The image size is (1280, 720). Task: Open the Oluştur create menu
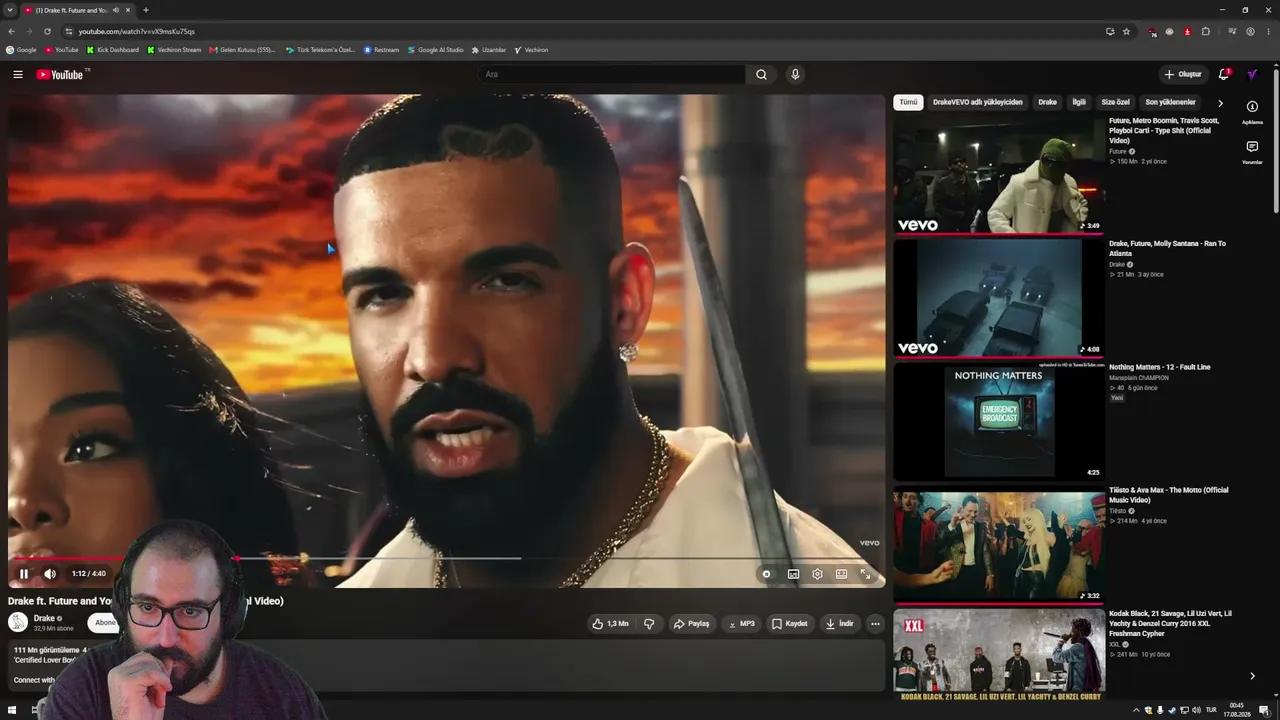click(x=1182, y=74)
